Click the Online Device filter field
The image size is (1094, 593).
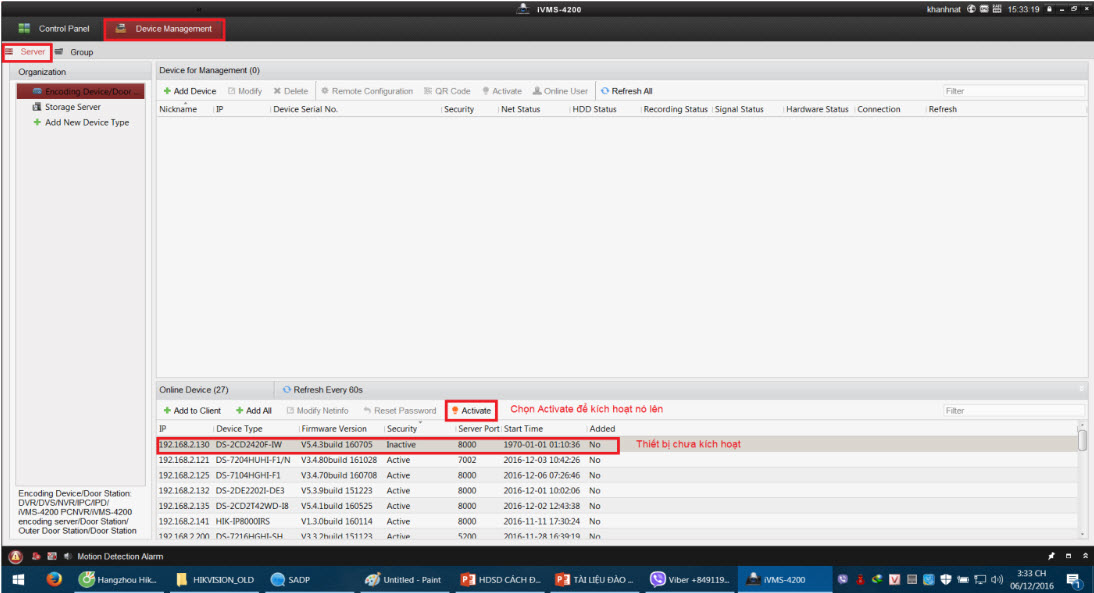(x=1012, y=411)
